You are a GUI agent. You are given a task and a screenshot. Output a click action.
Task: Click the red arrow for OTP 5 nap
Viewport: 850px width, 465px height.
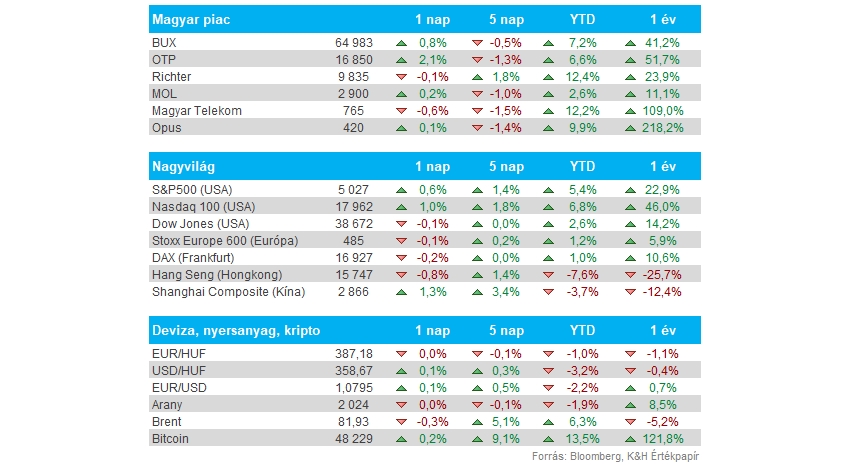click(477, 60)
